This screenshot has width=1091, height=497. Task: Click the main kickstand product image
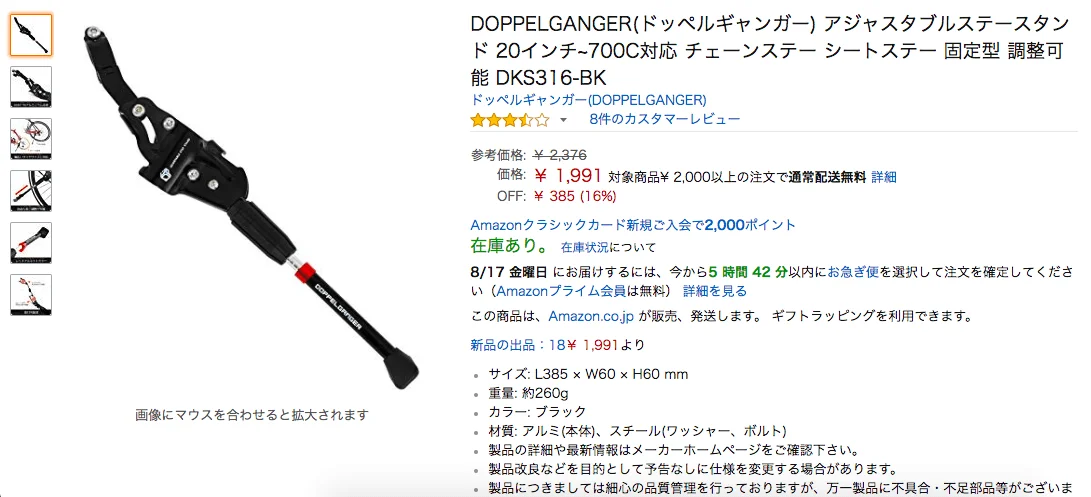coord(250,209)
